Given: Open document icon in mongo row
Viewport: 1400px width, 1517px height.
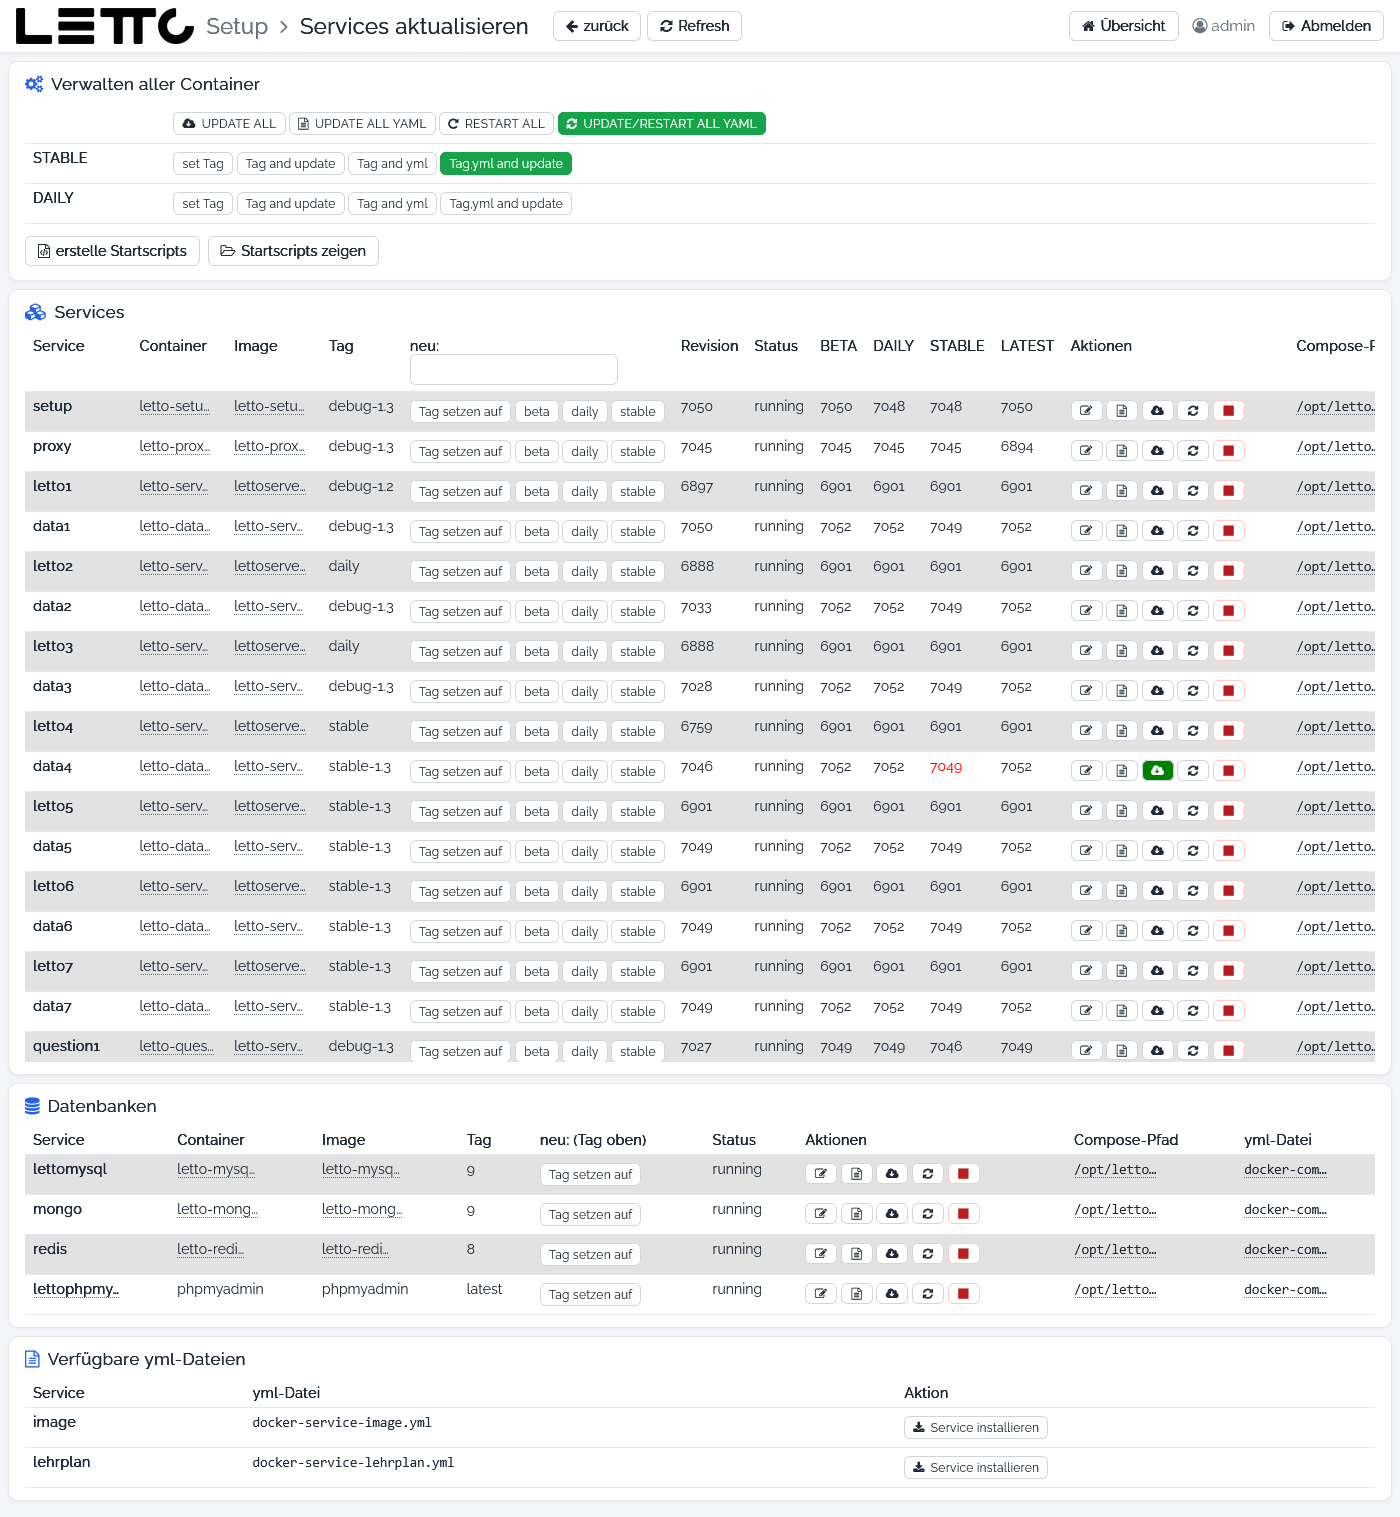Looking at the screenshot, I should point(857,1213).
